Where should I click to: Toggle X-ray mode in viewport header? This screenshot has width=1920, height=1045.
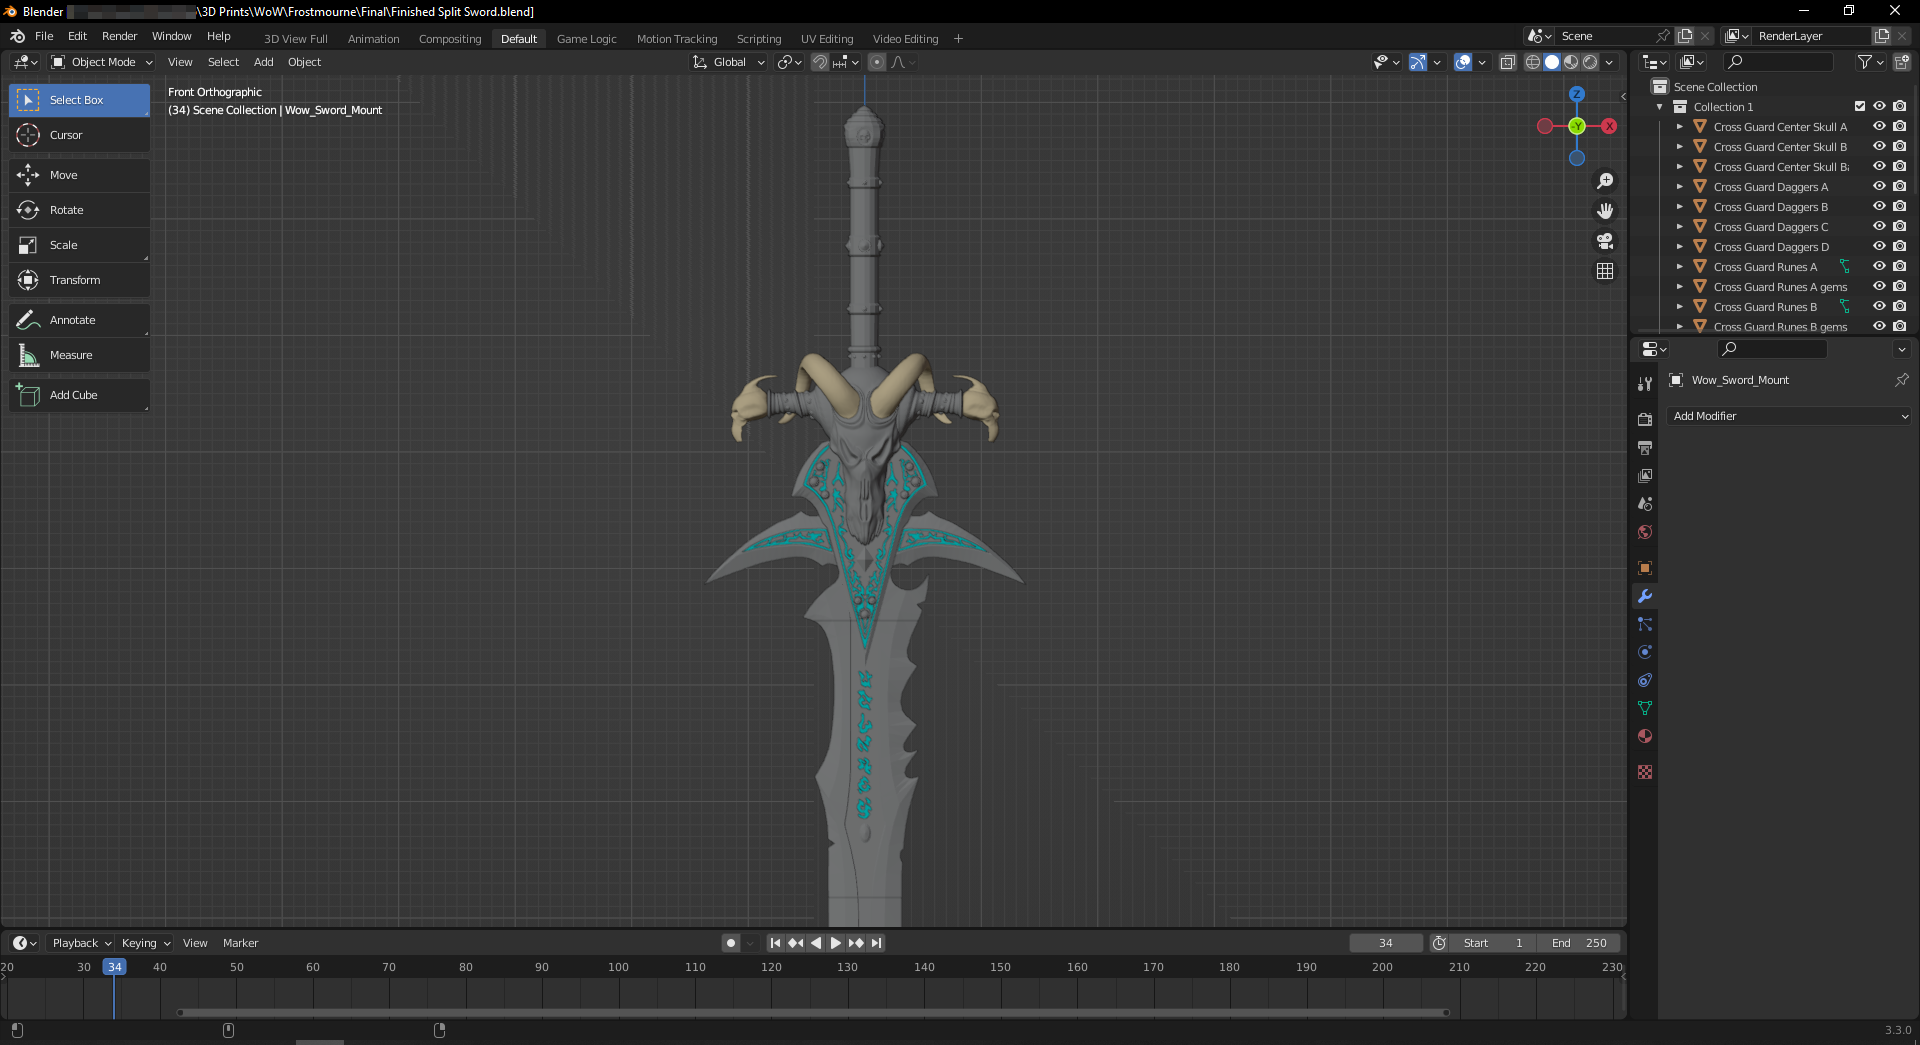(1508, 62)
